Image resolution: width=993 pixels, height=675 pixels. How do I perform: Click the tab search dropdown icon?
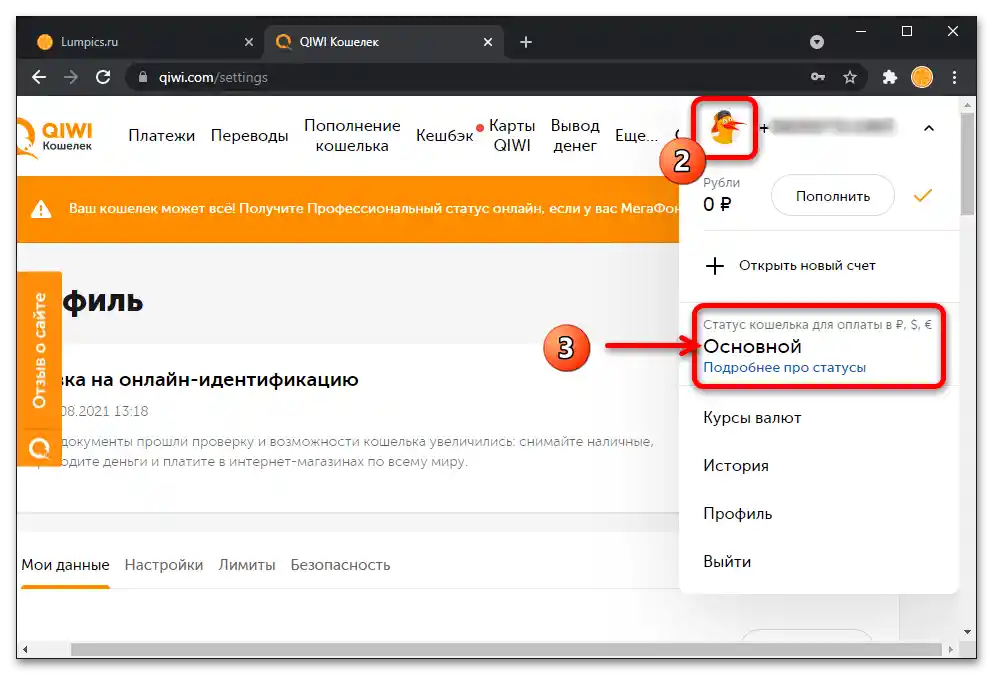coord(817,42)
